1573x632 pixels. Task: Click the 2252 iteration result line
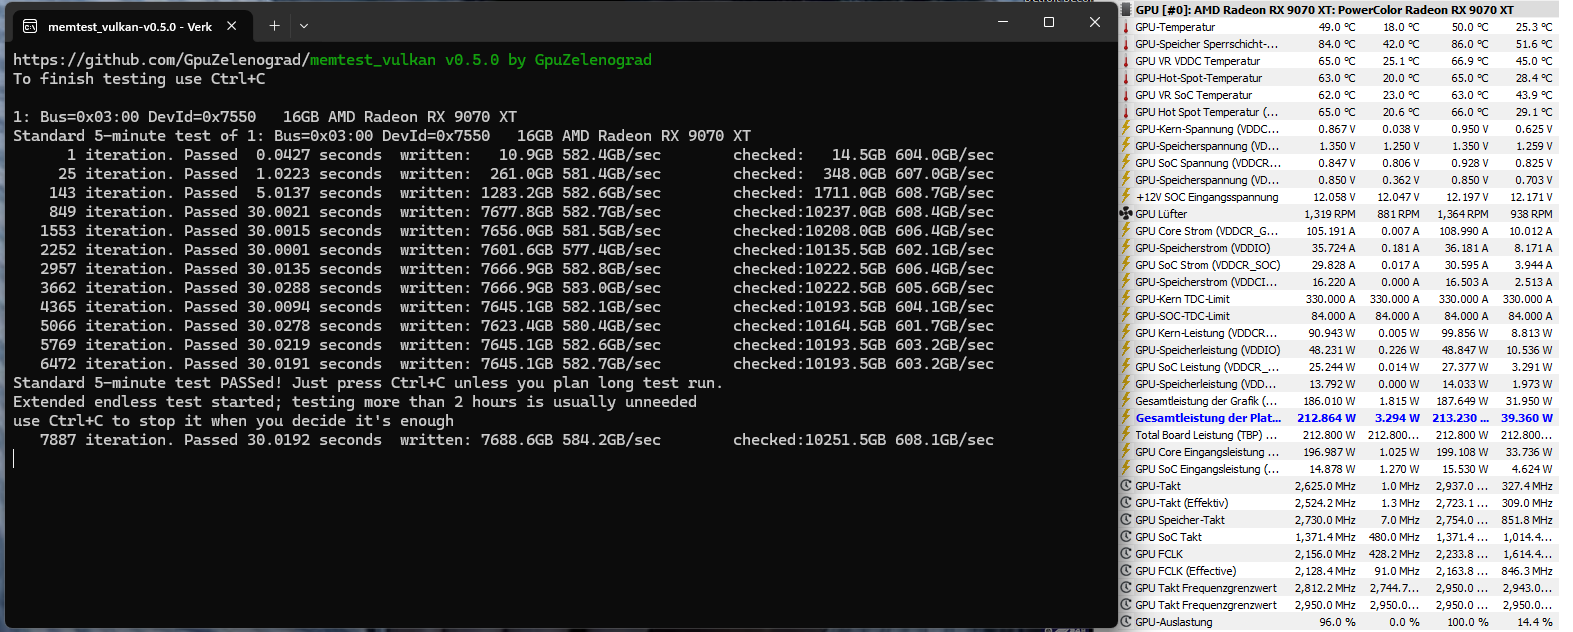516,250
